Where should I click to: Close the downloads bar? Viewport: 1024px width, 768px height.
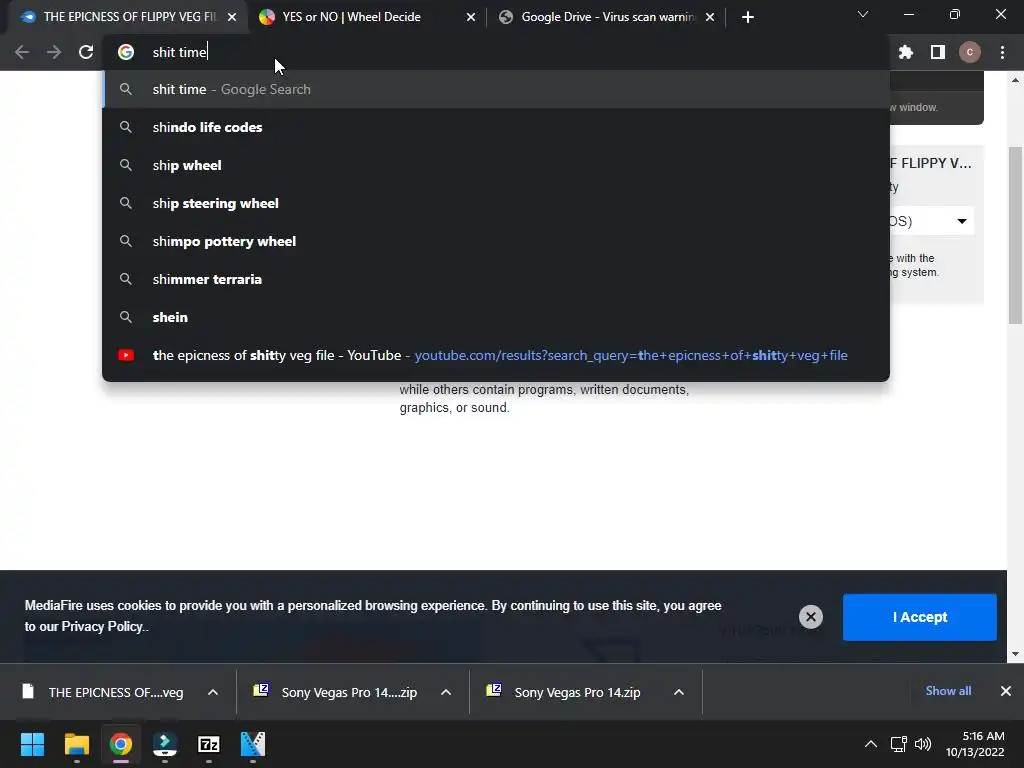[1006, 691]
